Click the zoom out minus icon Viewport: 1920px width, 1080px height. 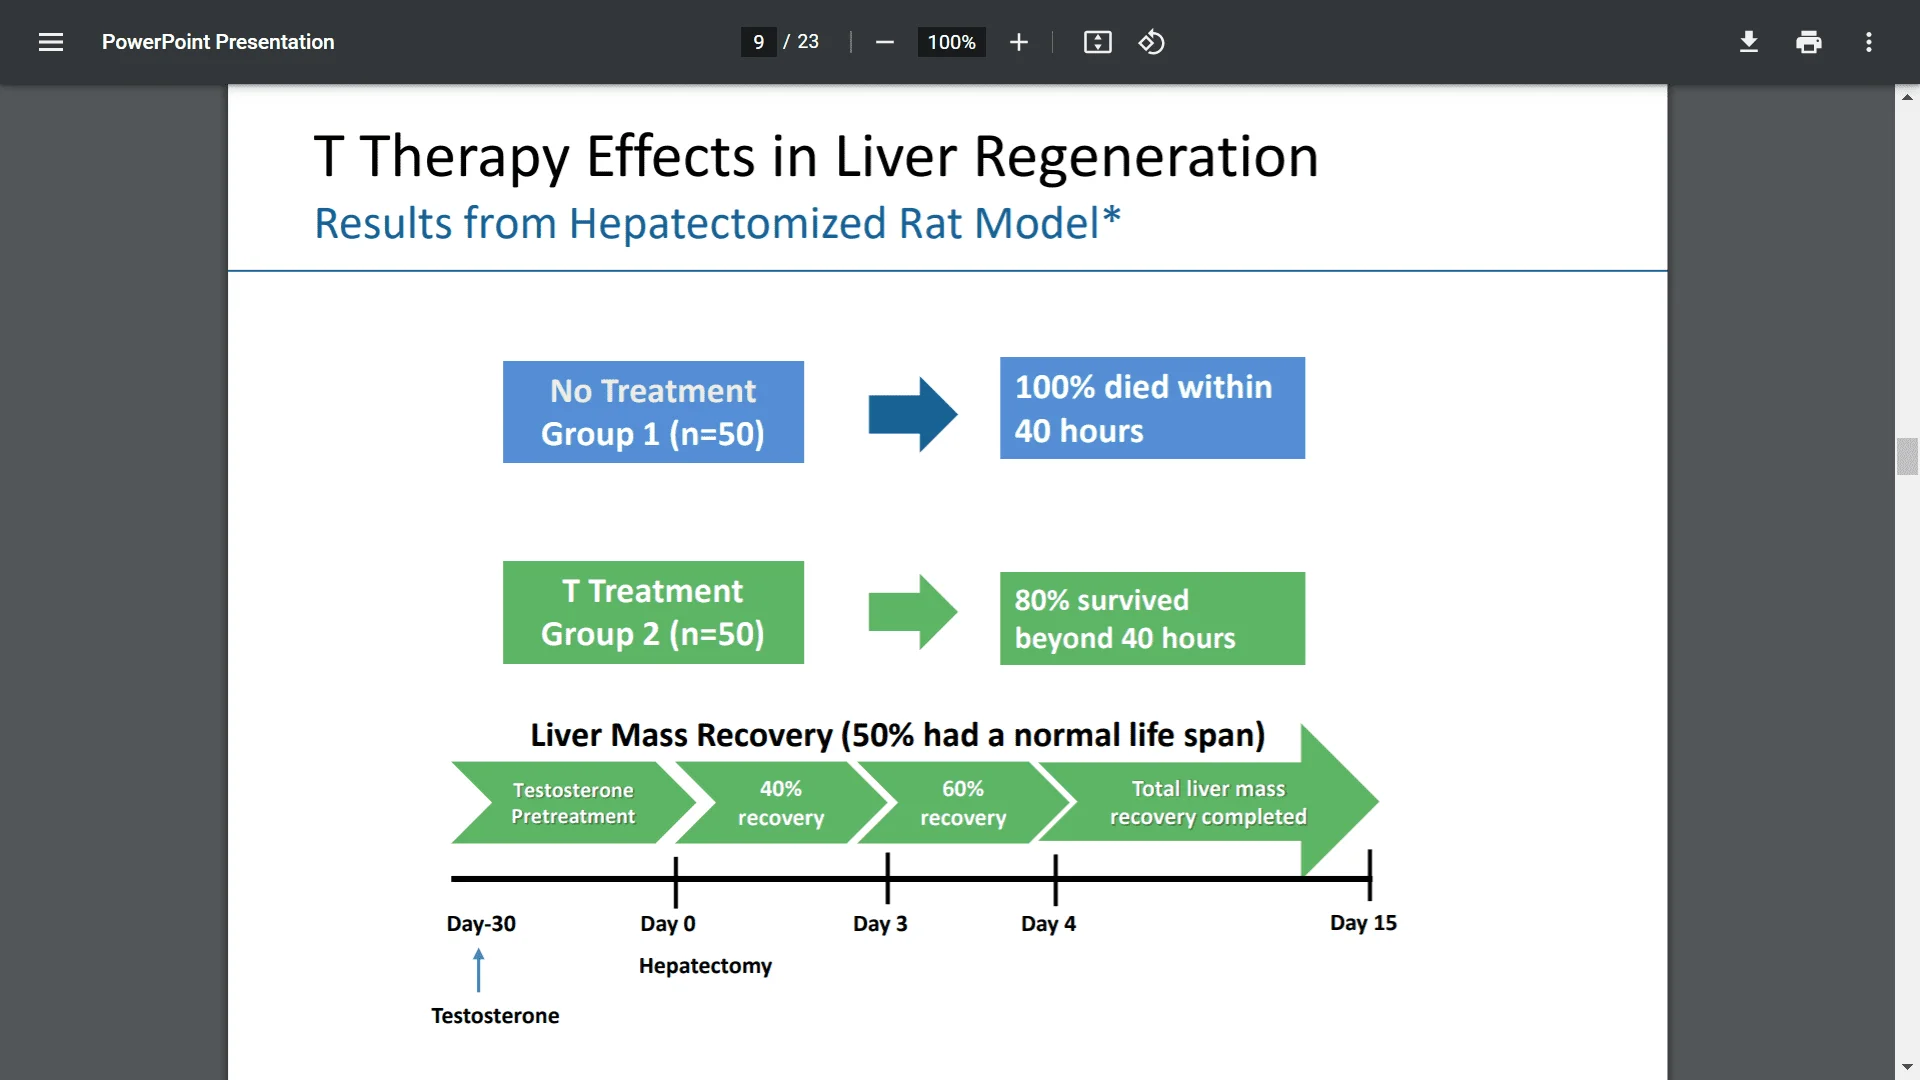pos(884,42)
